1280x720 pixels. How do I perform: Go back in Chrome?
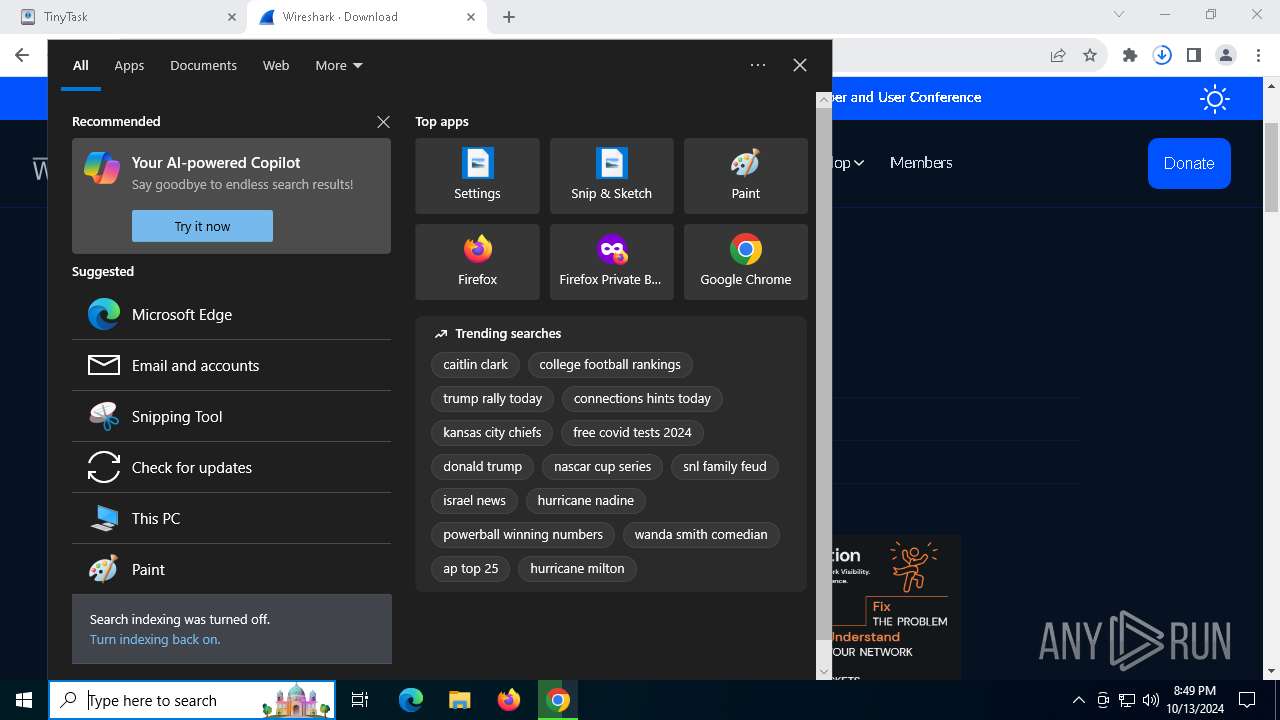click(x=22, y=56)
